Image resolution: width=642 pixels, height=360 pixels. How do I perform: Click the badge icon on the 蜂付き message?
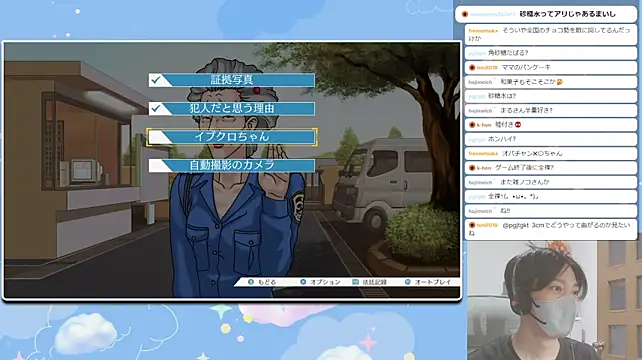472,125
